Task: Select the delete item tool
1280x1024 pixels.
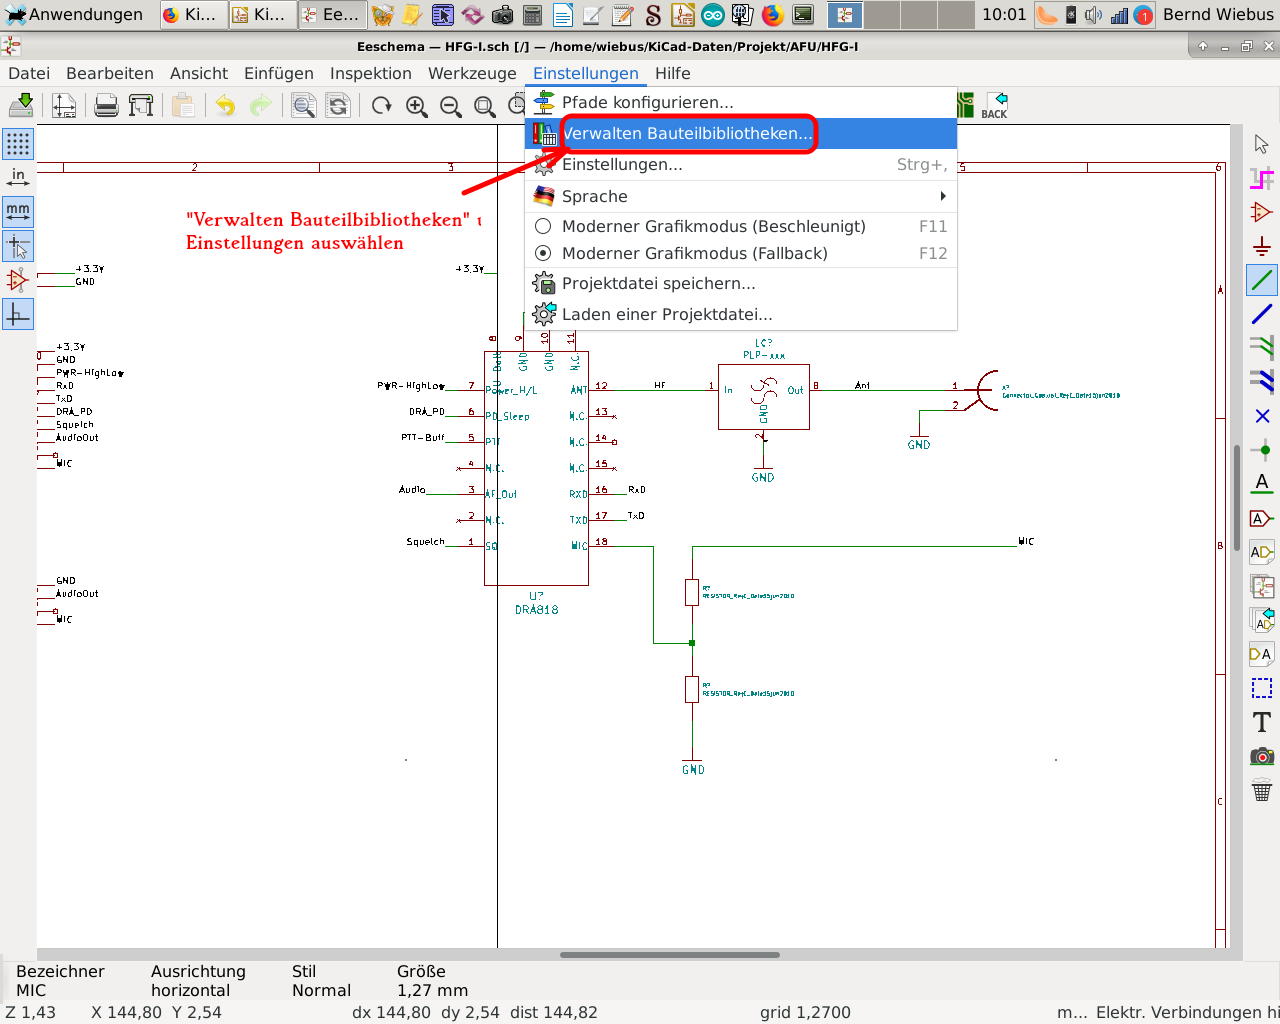Action: [1262, 790]
